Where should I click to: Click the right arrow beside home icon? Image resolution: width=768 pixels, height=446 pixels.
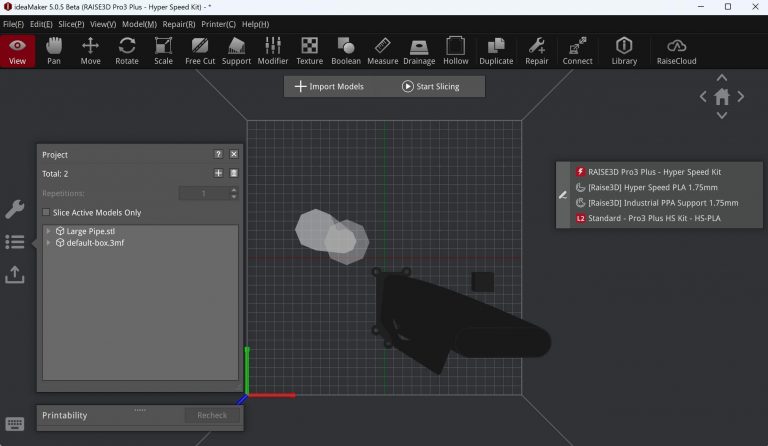tap(741, 97)
